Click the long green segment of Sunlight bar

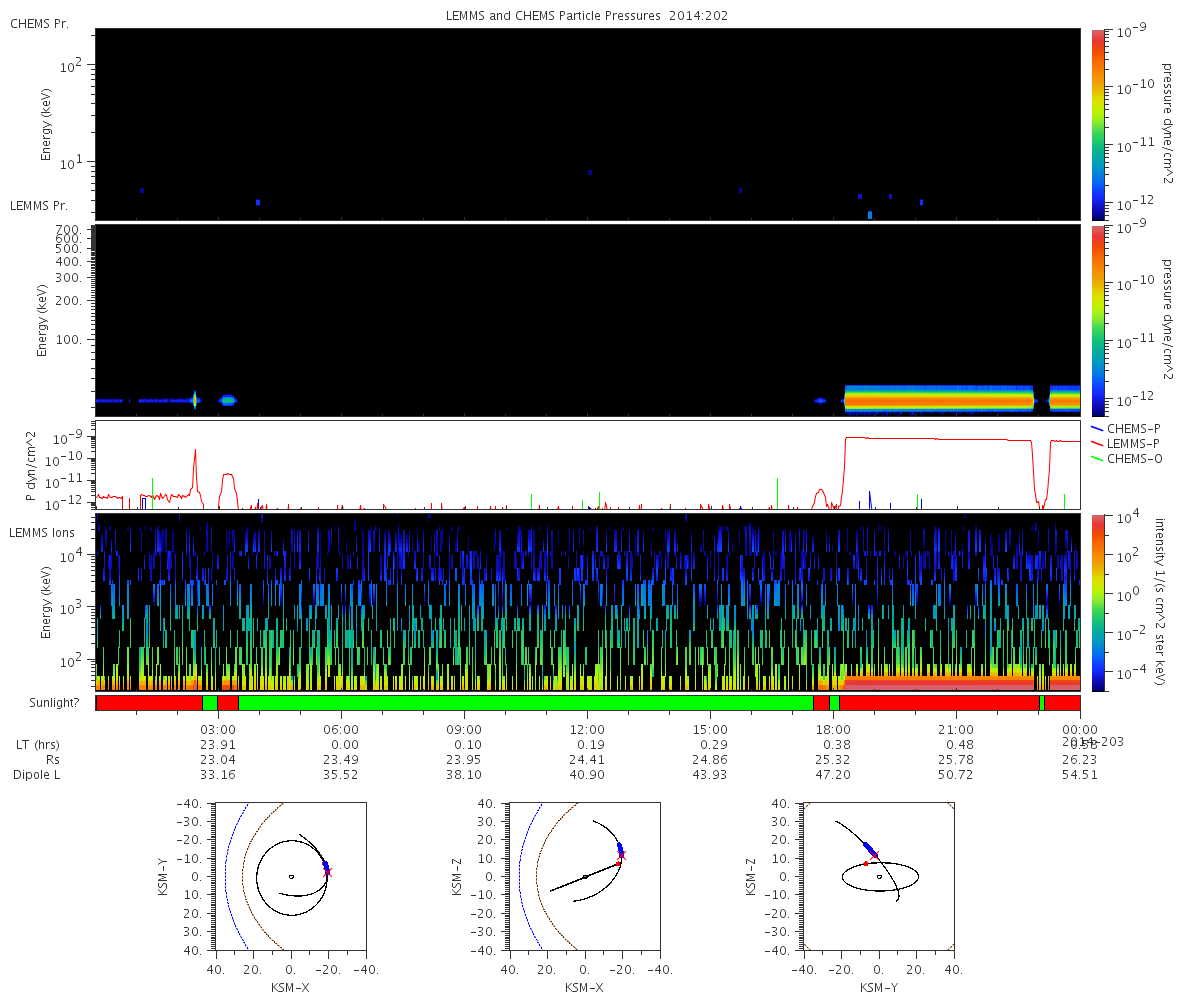pos(526,703)
